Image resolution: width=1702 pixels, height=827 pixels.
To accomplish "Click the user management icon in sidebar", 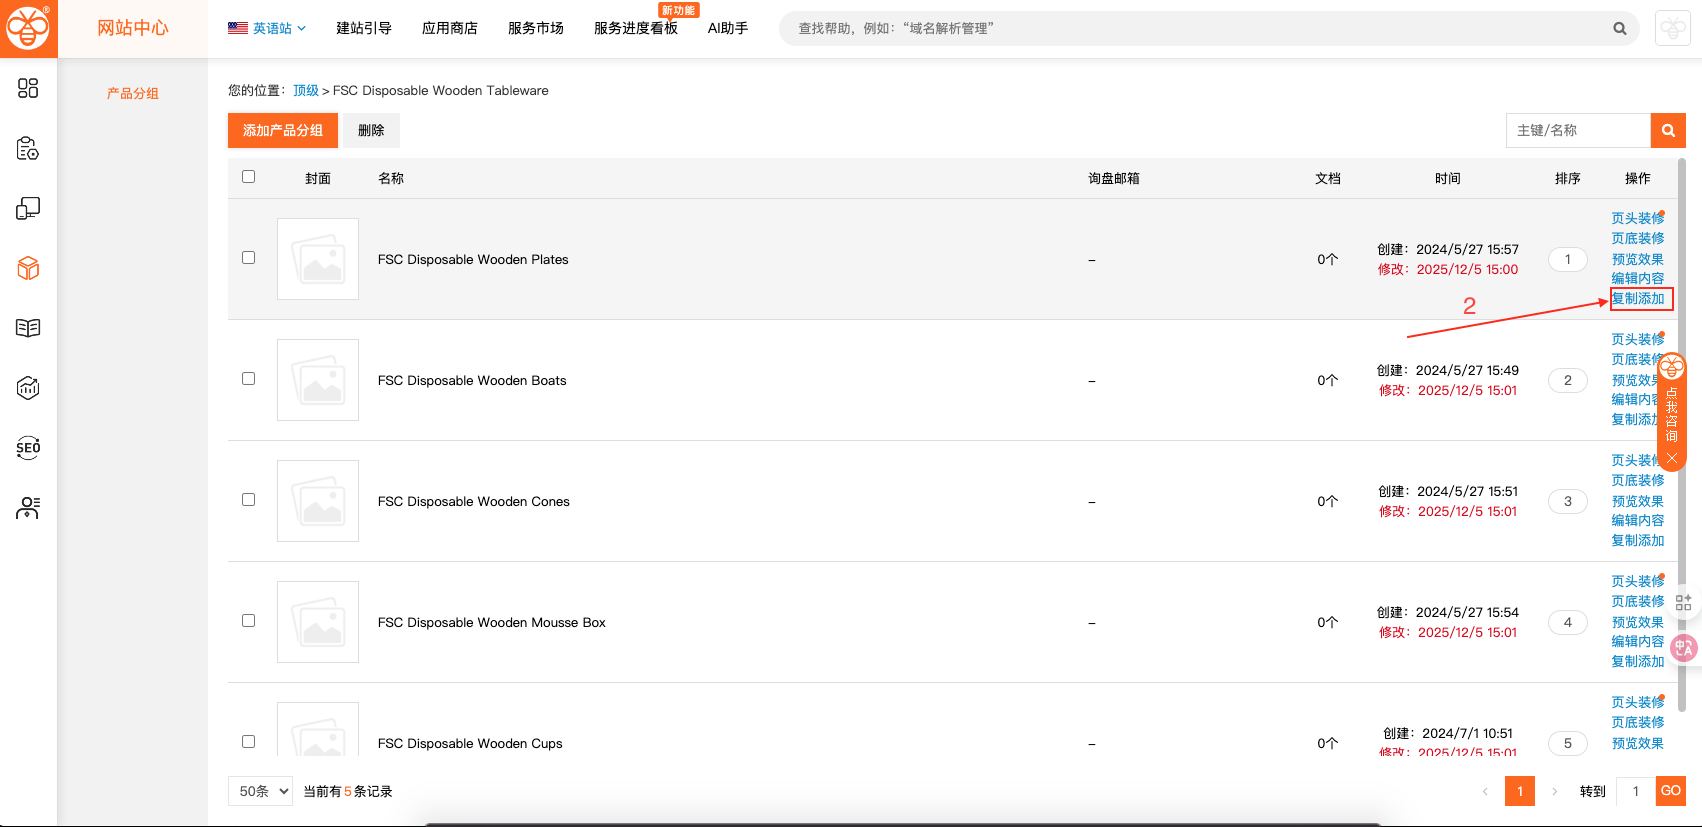I will pos(28,508).
